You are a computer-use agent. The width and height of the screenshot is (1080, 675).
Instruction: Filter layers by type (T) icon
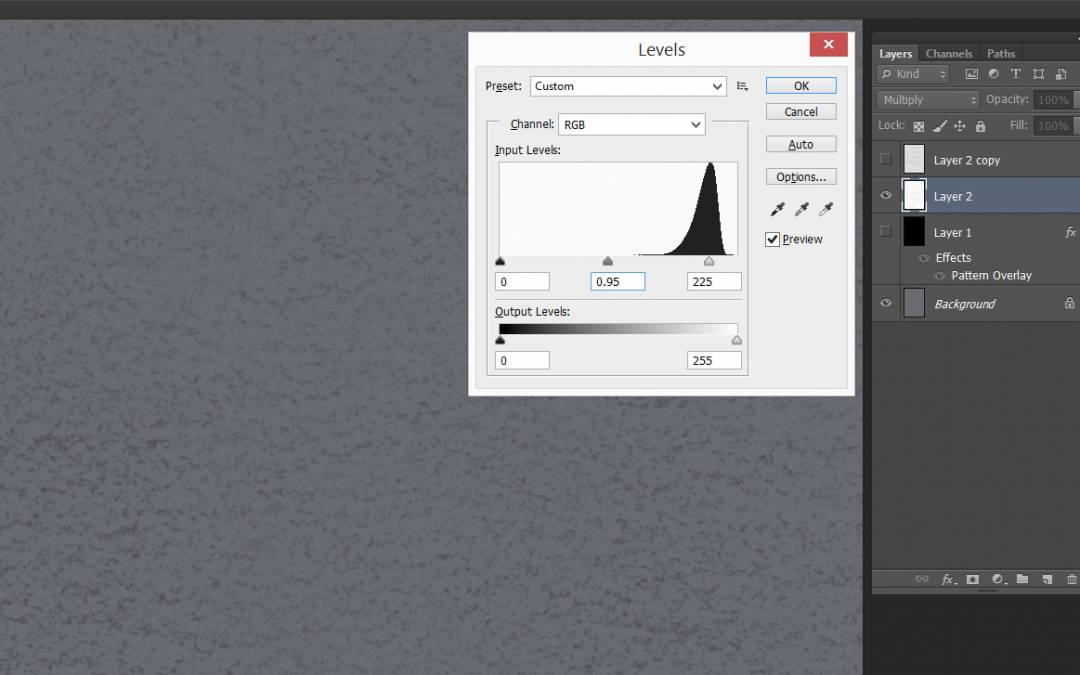(x=1016, y=74)
